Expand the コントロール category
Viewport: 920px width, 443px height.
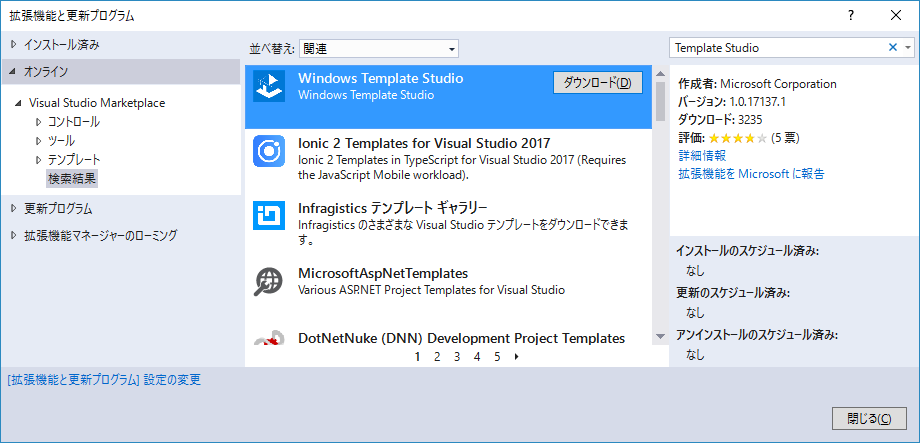pyautogui.click(x=39, y=122)
